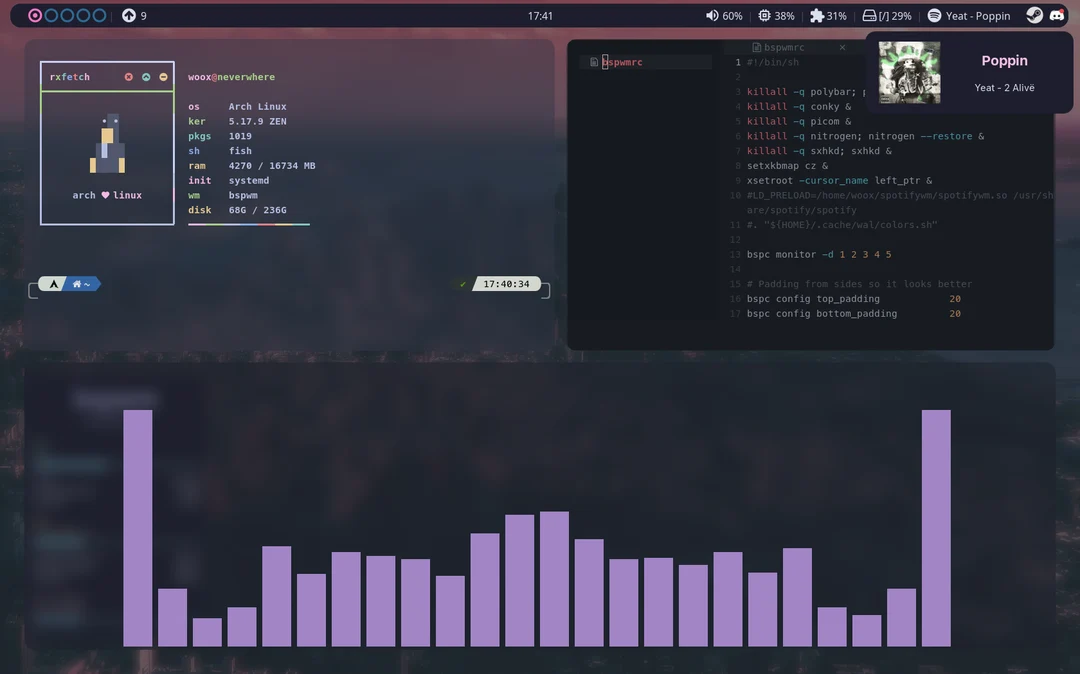Activate the last workspace indicator circle
1080x674 pixels.
97,15
